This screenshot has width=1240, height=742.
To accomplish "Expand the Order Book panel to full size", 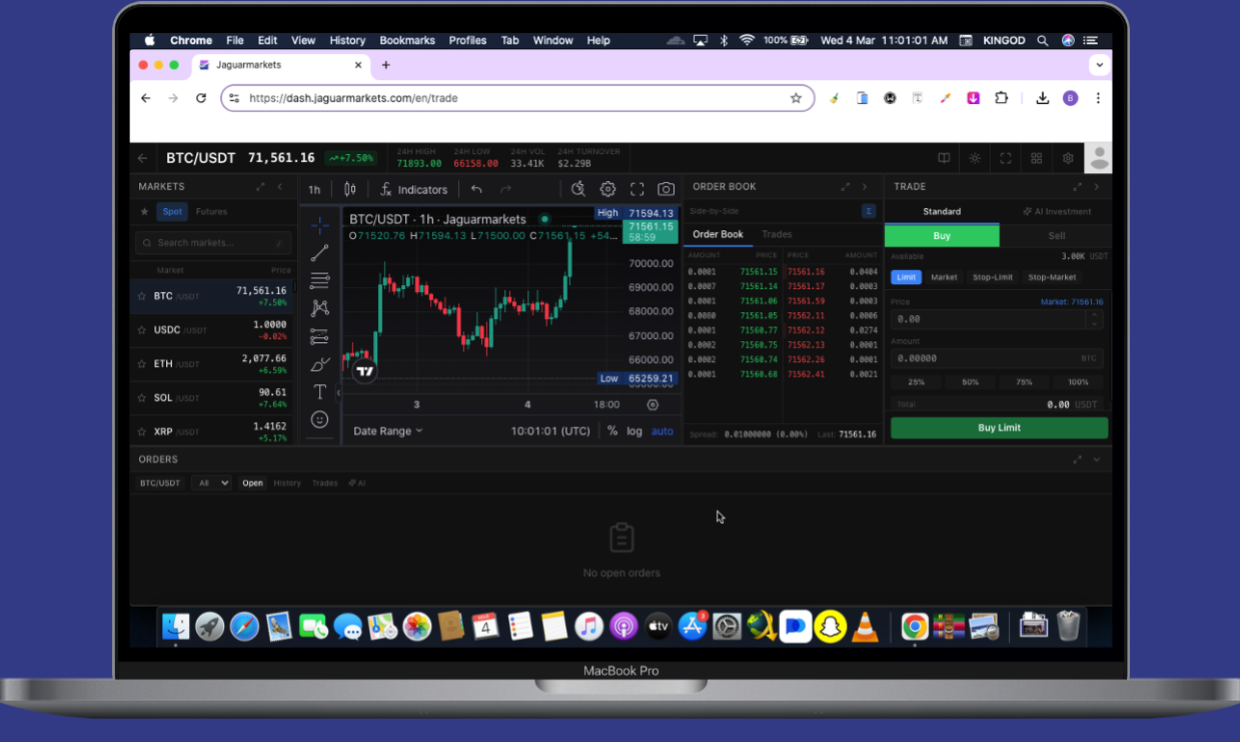I will tap(845, 187).
